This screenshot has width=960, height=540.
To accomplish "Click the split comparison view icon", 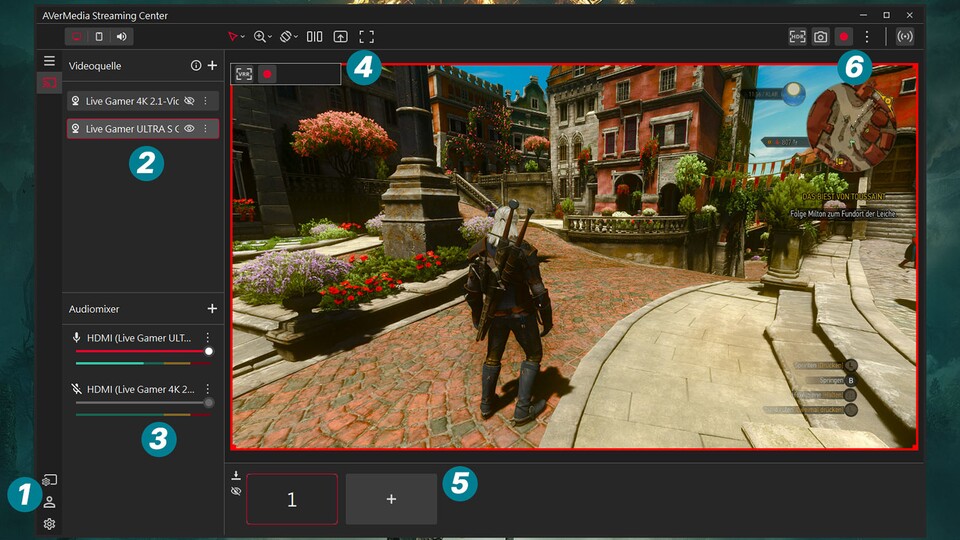I will tap(314, 37).
